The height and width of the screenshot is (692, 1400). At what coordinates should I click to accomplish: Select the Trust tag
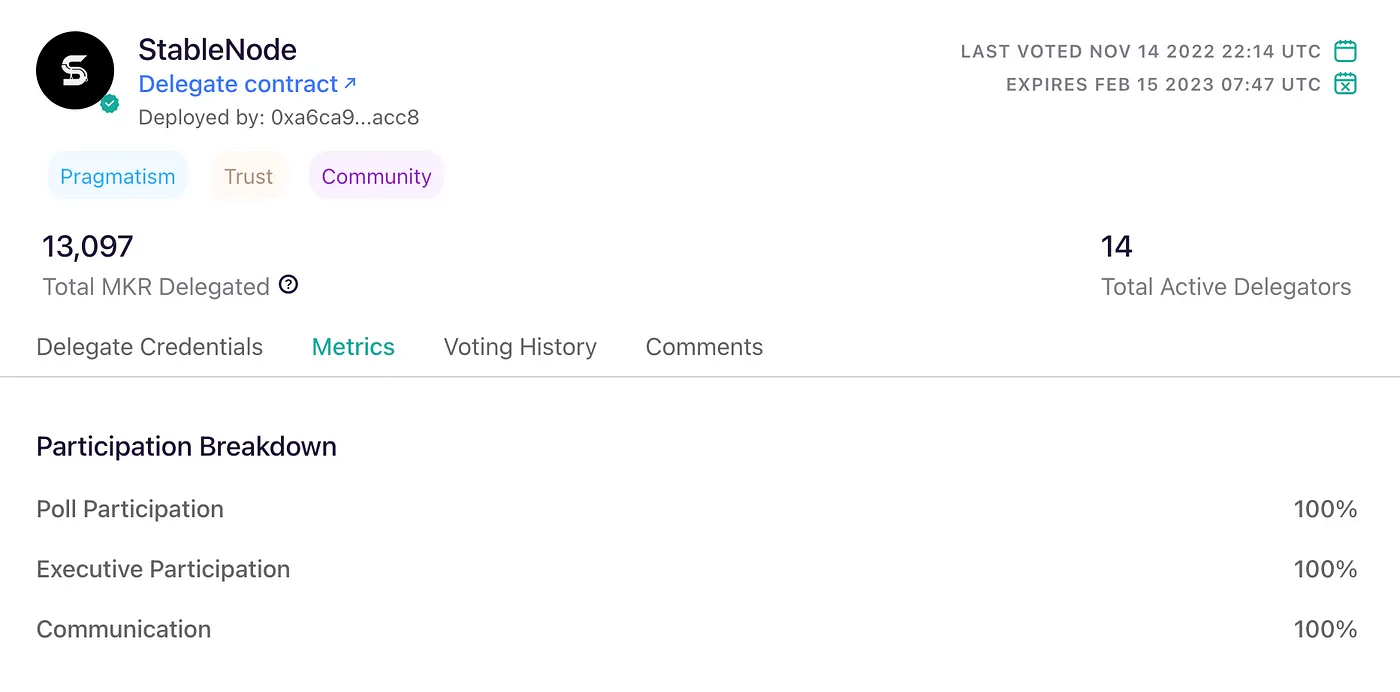(248, 176)
